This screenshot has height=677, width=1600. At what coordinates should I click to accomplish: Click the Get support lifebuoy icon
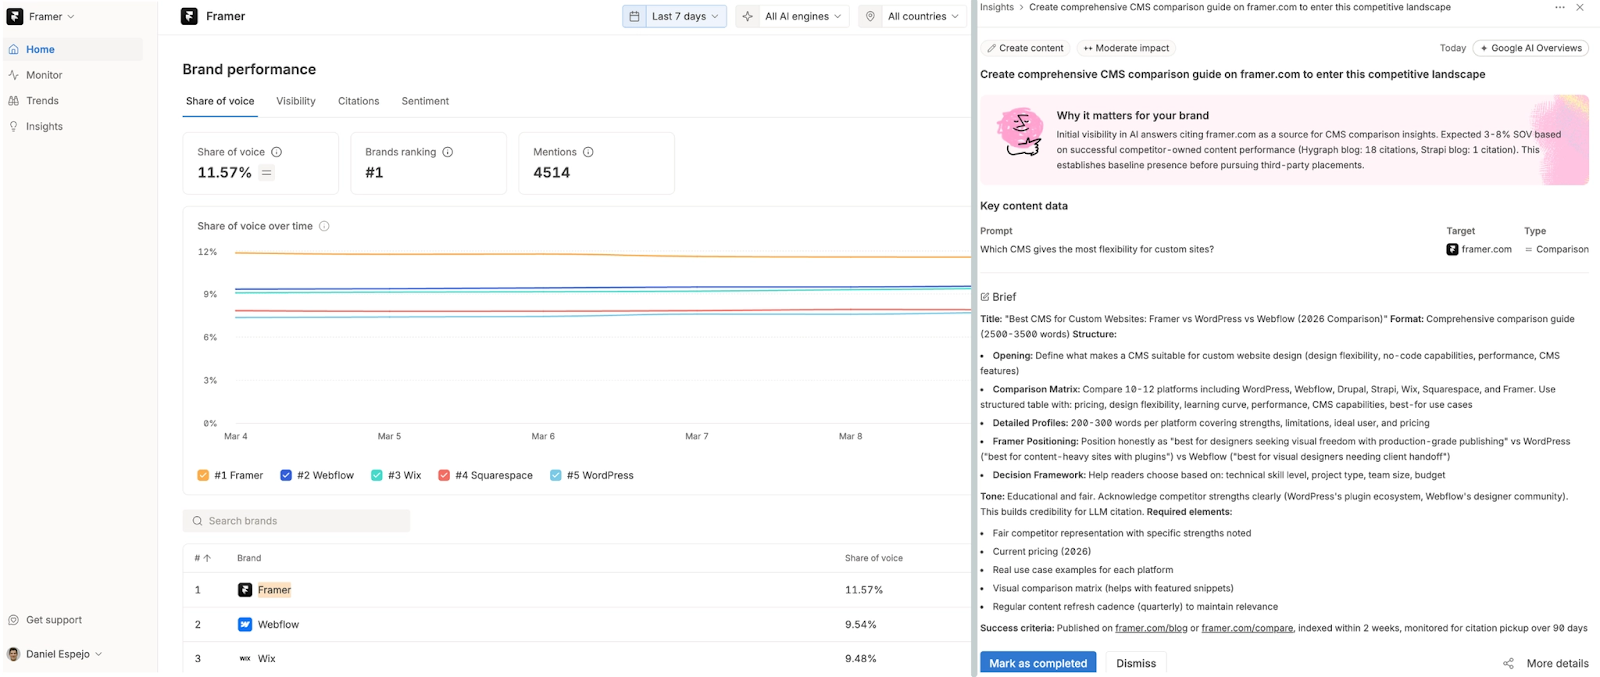click(x=13, y=620)
